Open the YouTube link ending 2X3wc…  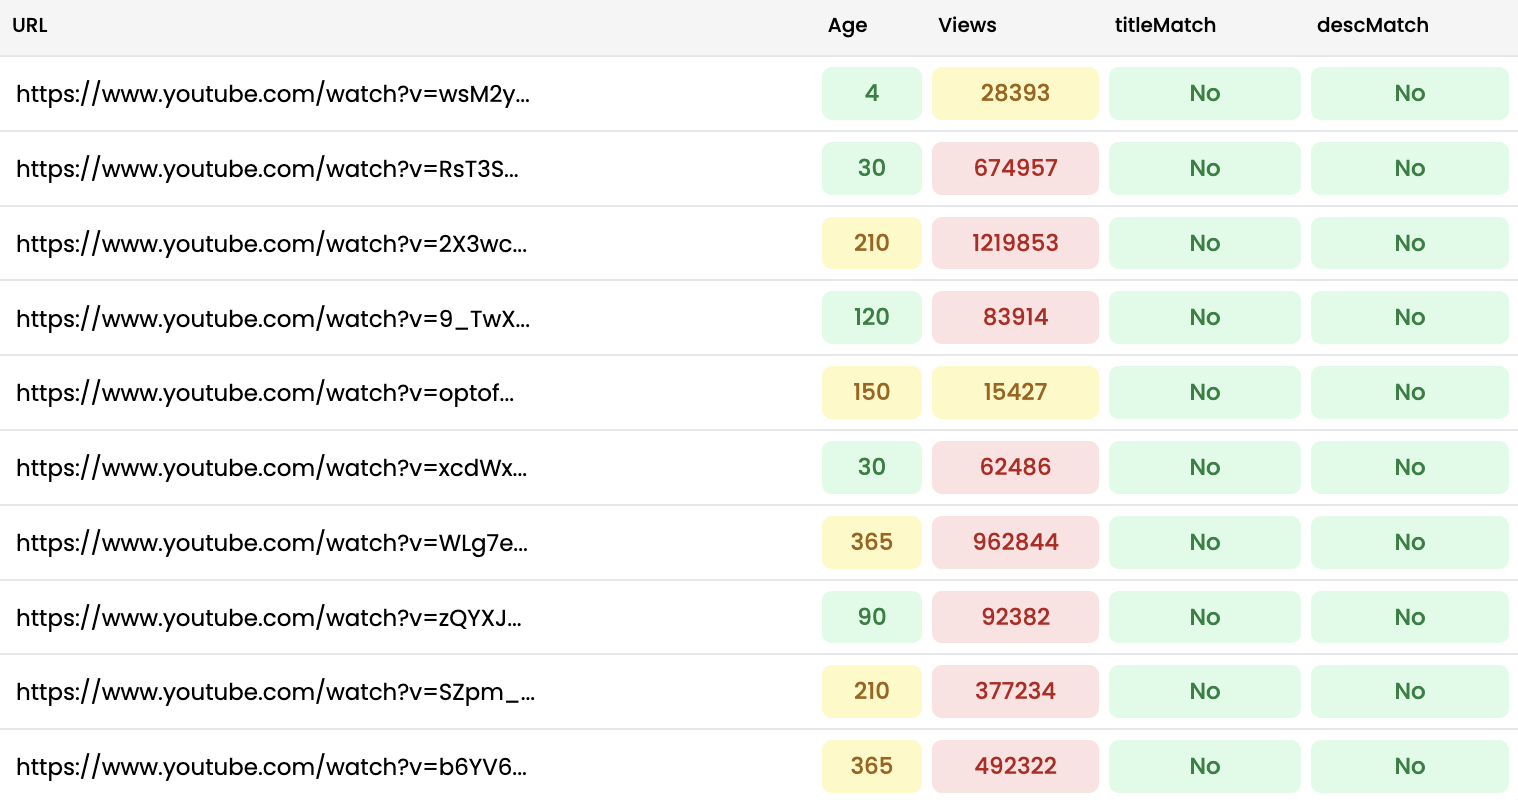pos(272,244)
